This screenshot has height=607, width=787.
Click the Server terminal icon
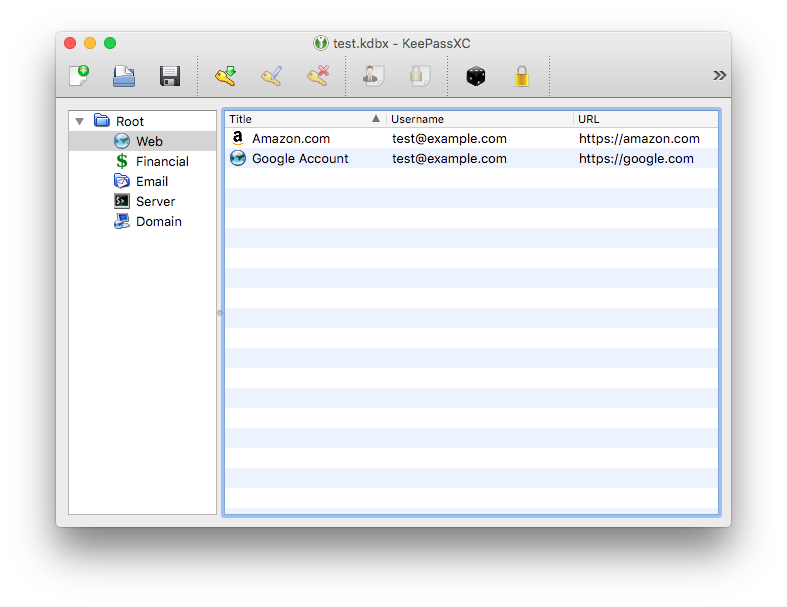coord(121,201)
